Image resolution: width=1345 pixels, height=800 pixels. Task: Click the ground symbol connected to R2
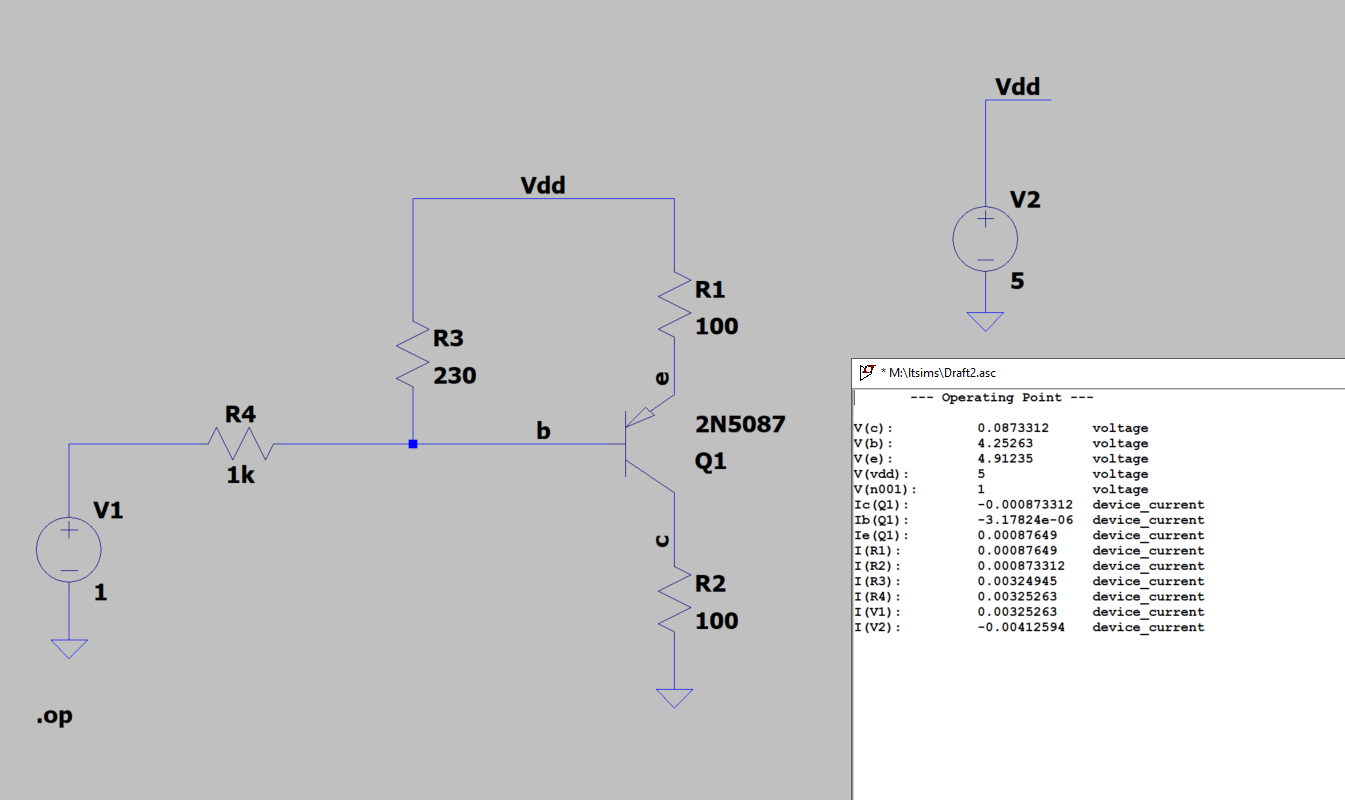(x=675, y=698)
